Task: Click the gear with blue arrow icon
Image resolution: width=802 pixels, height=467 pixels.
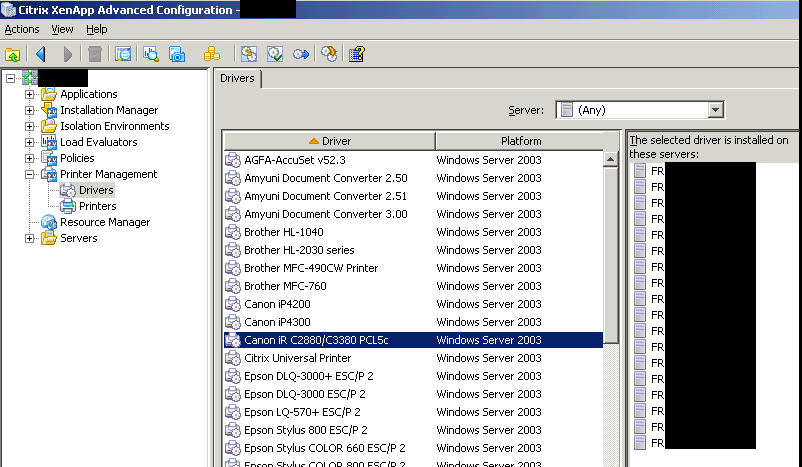Action: pos(301,54)
